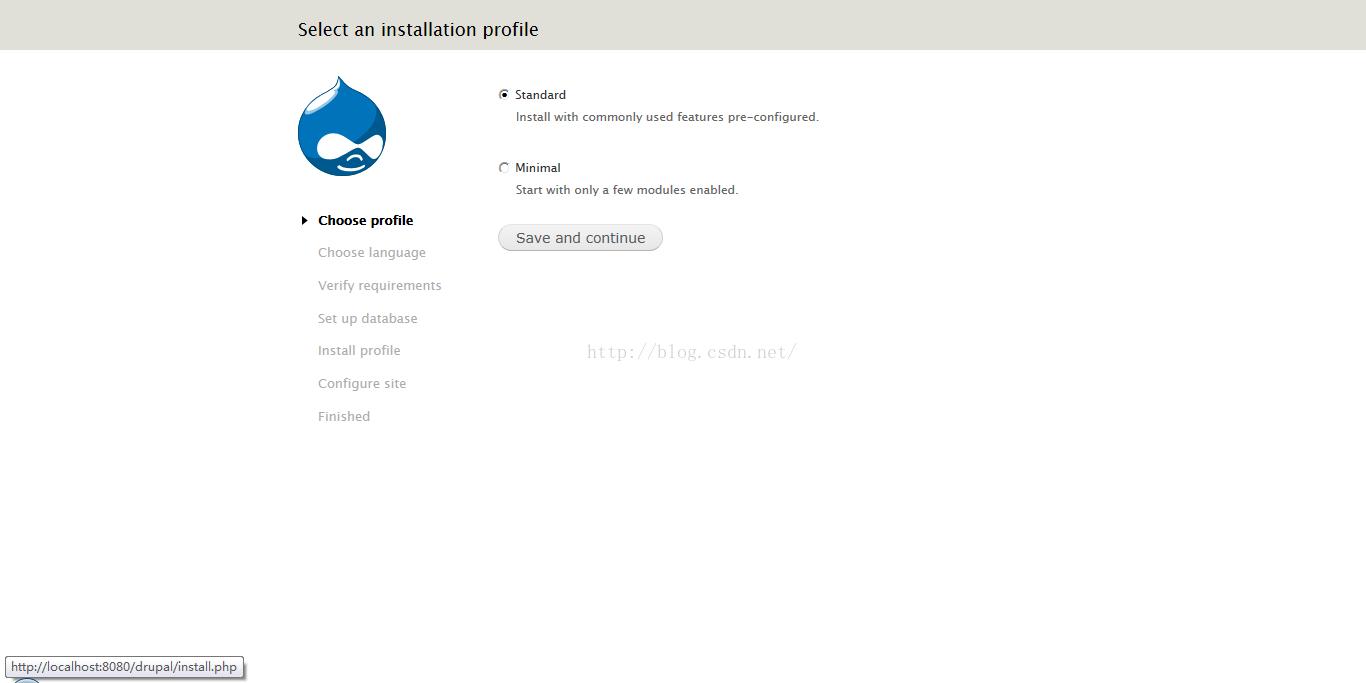Click the arrow marker beside Choose profile

pos(304,221)
